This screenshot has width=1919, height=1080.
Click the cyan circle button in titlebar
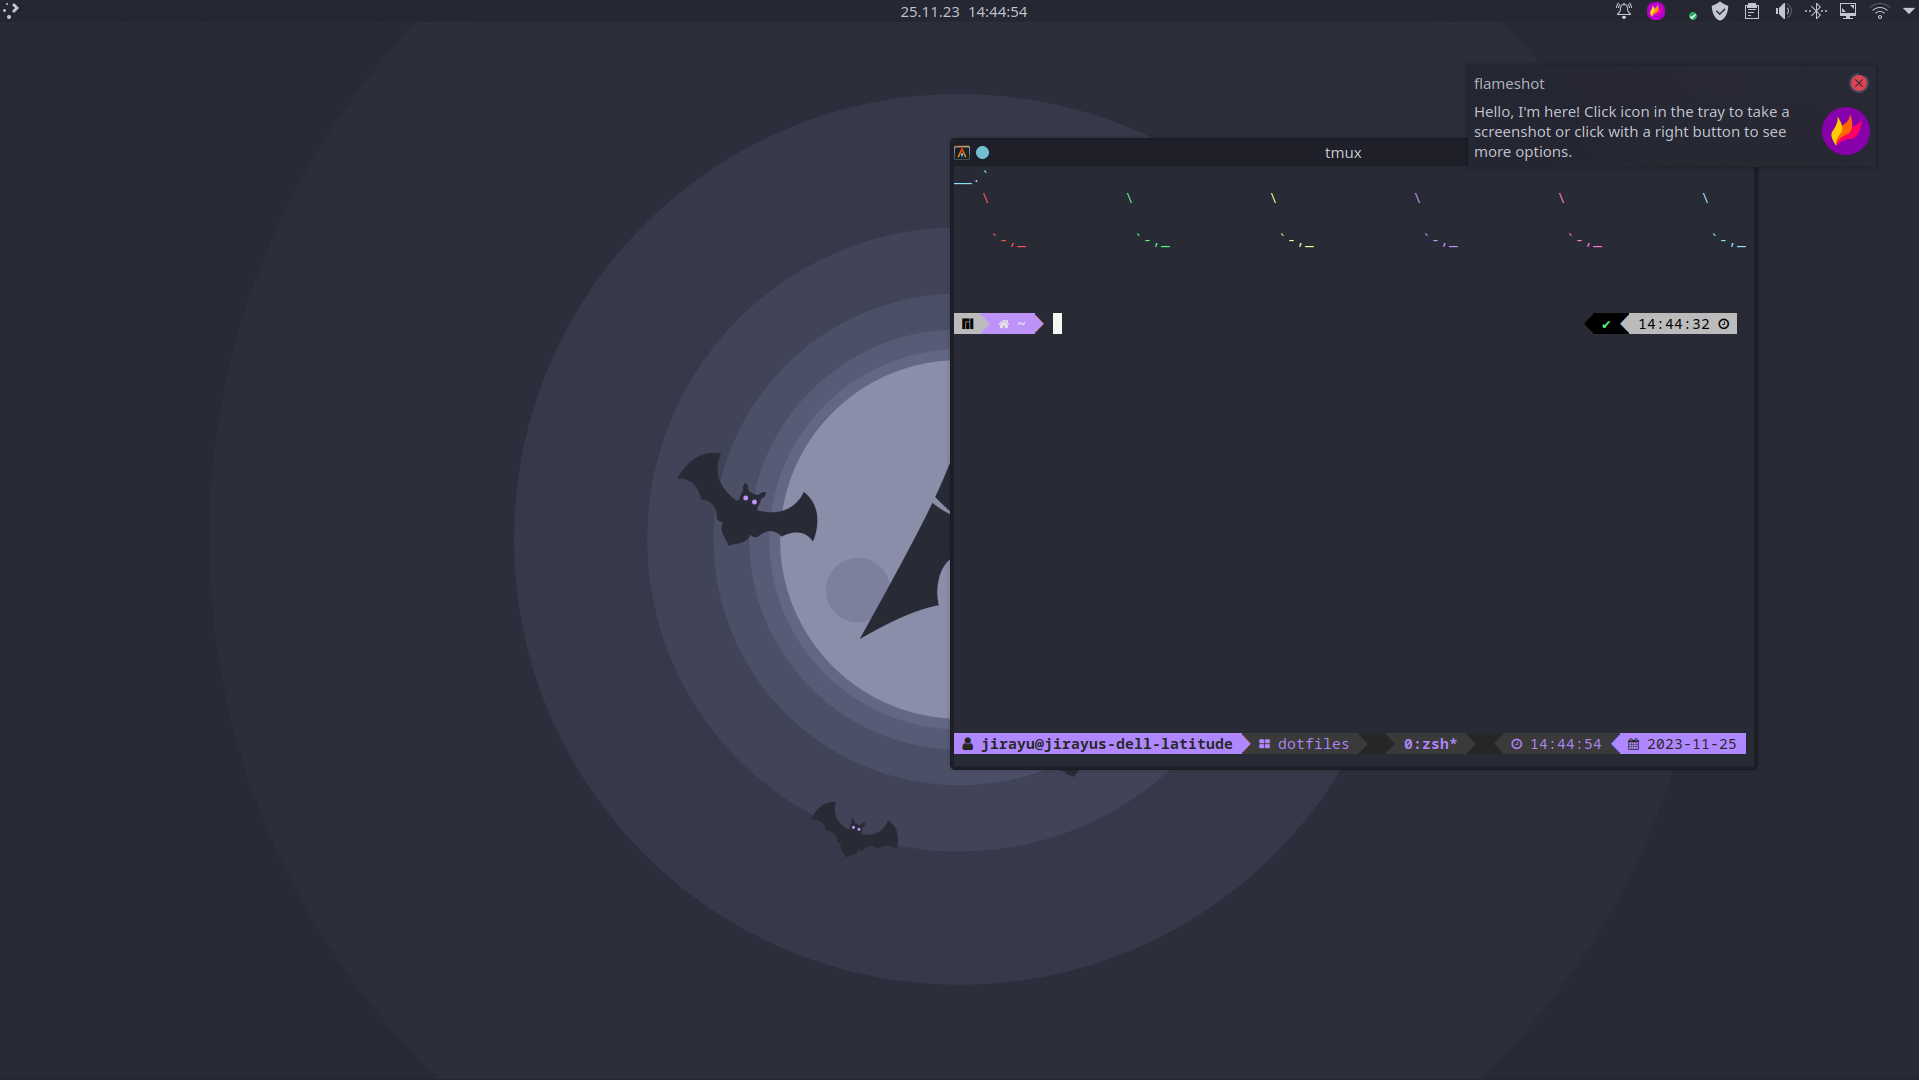[x=983, y=153]
